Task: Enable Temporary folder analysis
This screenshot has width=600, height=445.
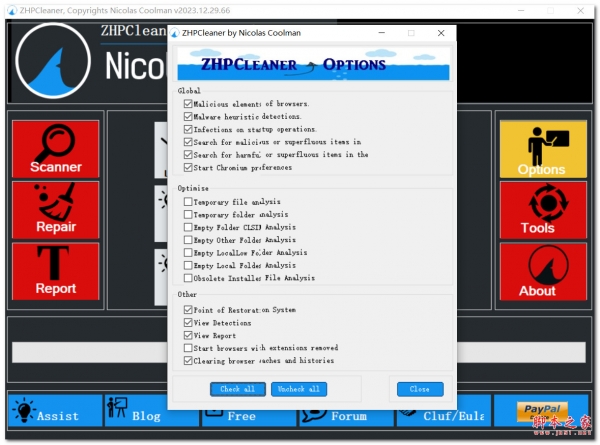Action: (x=188, y=214)
